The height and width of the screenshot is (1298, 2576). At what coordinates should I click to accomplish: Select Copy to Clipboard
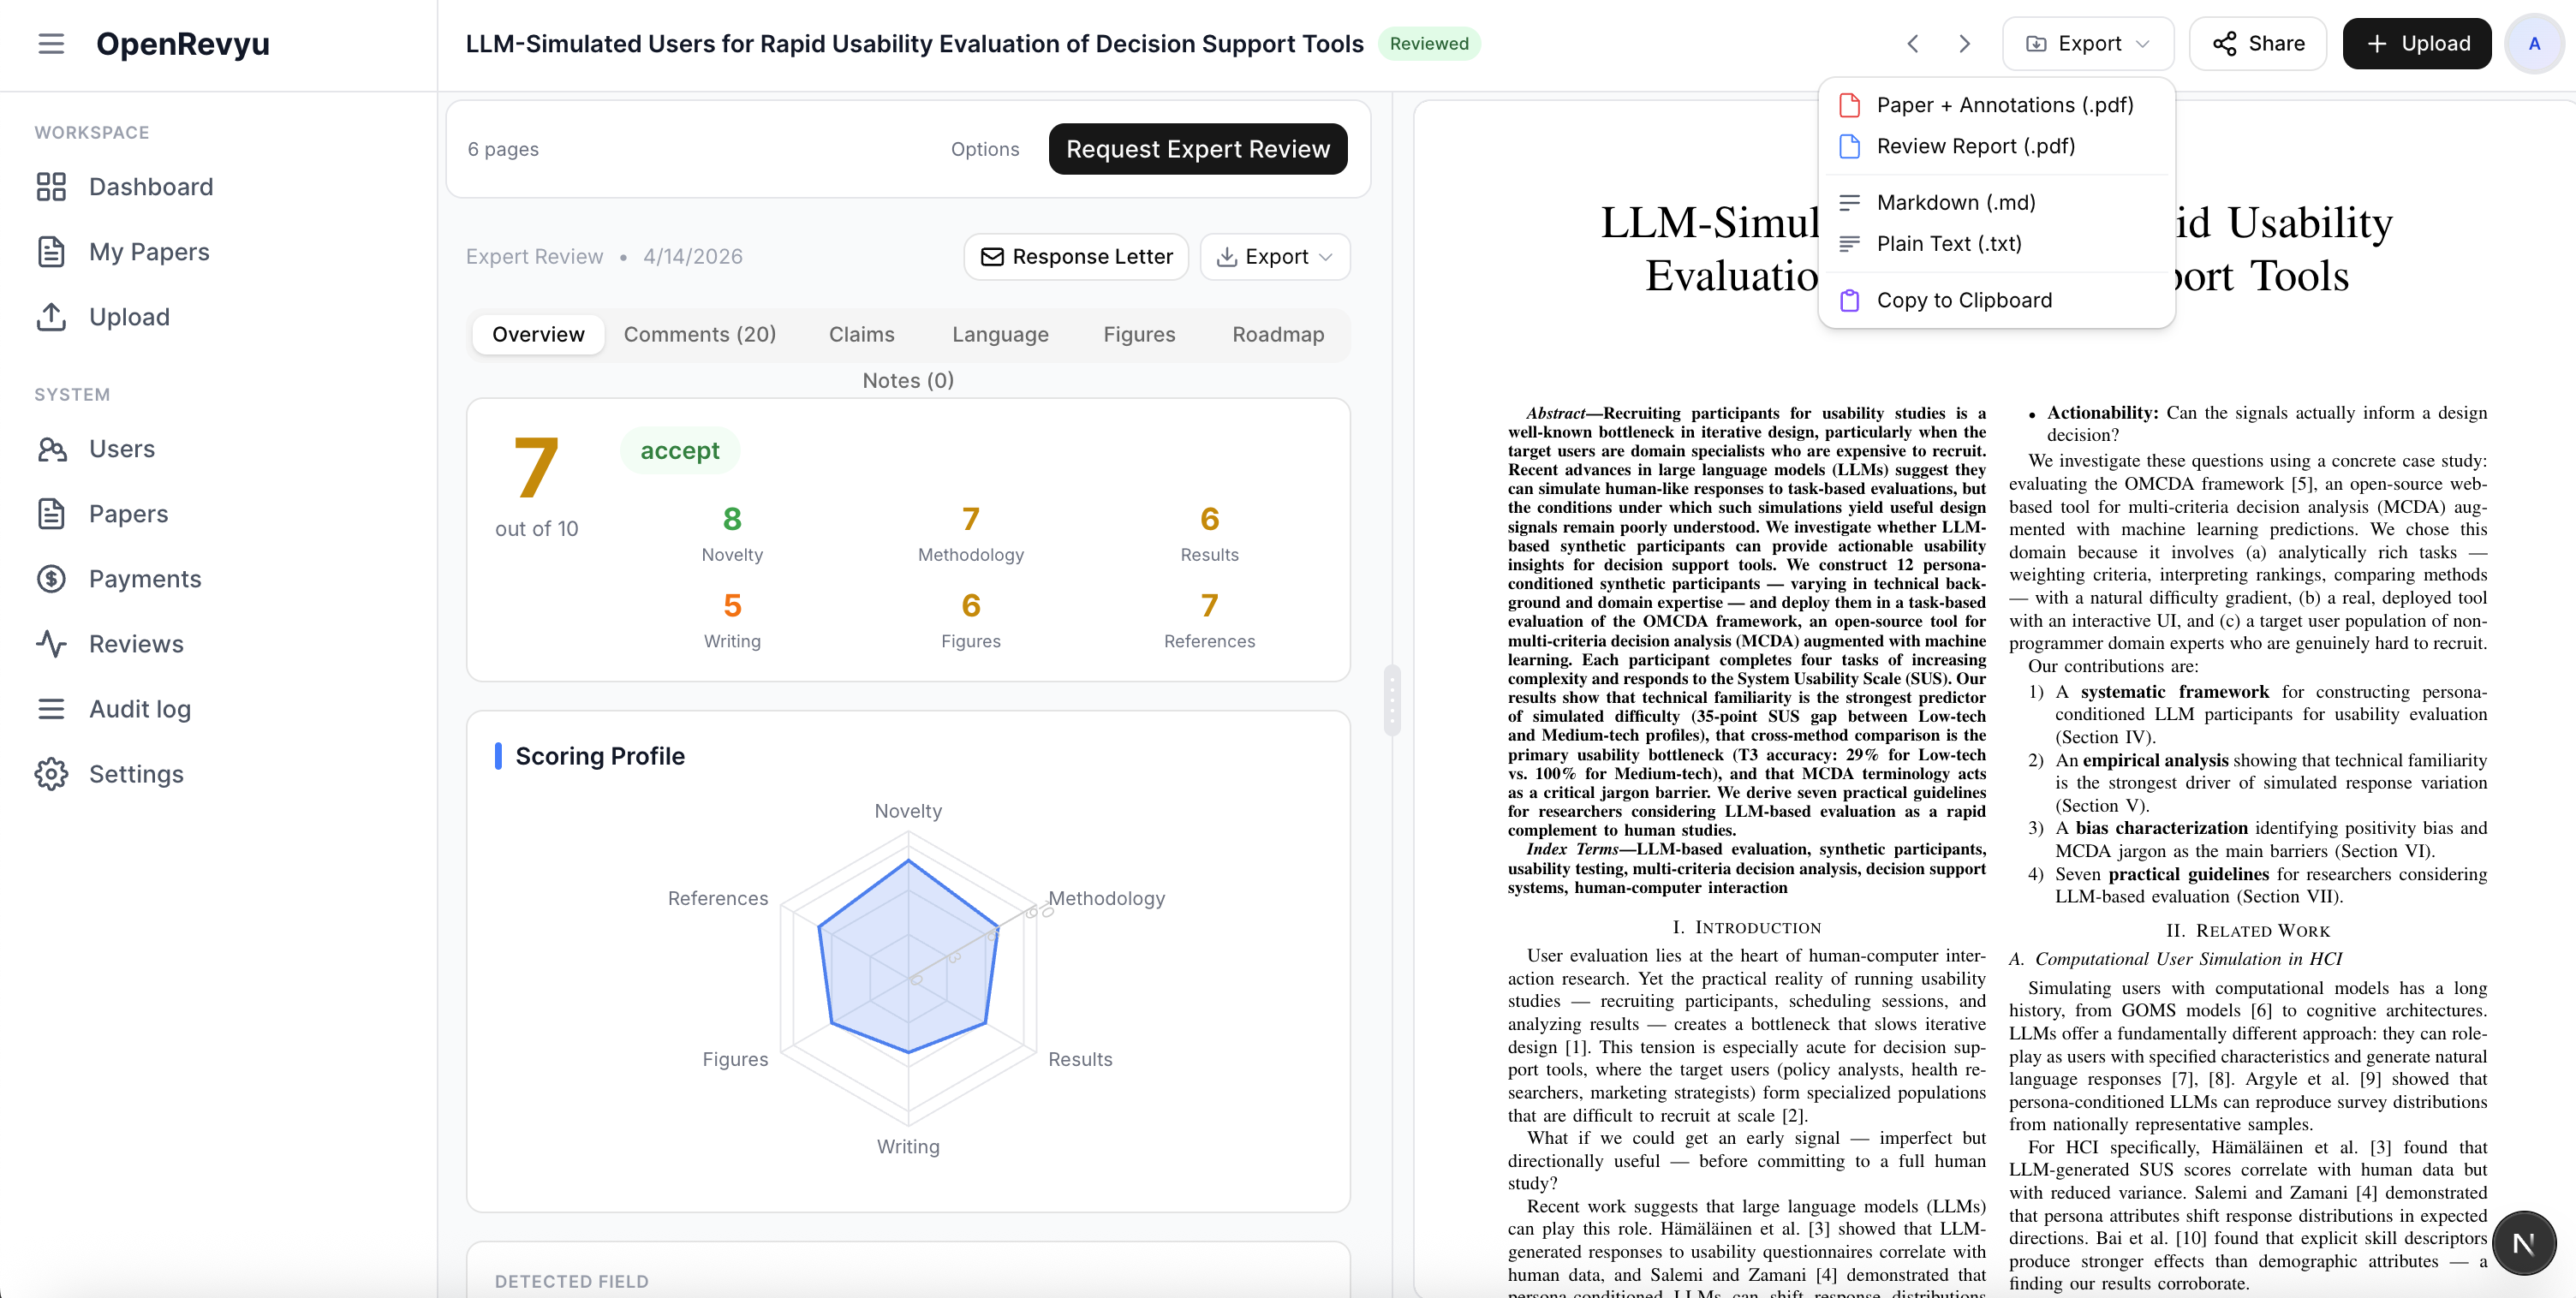click(x=1996, y=301)
